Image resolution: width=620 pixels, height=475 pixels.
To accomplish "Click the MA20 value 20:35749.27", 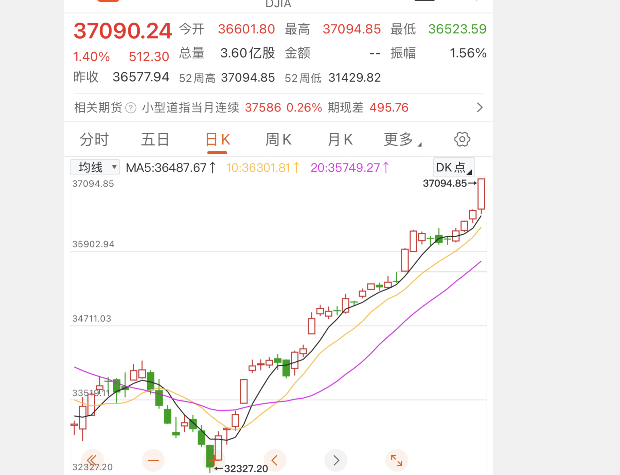I will tap(350, 168).
